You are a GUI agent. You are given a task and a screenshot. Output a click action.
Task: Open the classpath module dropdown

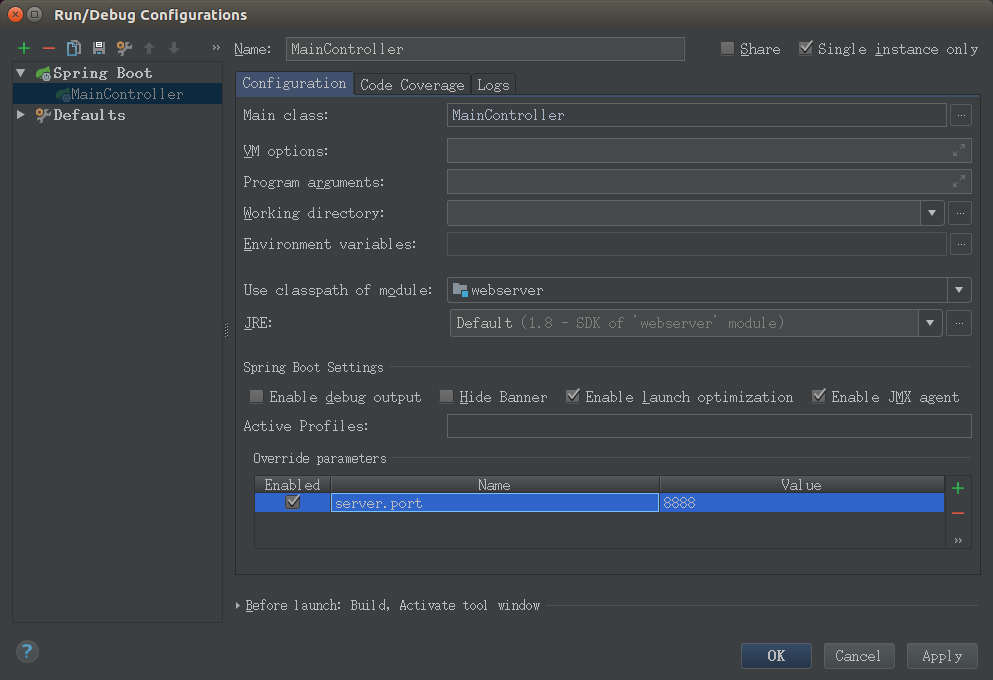pyautogui.click(x=959, y=290)
